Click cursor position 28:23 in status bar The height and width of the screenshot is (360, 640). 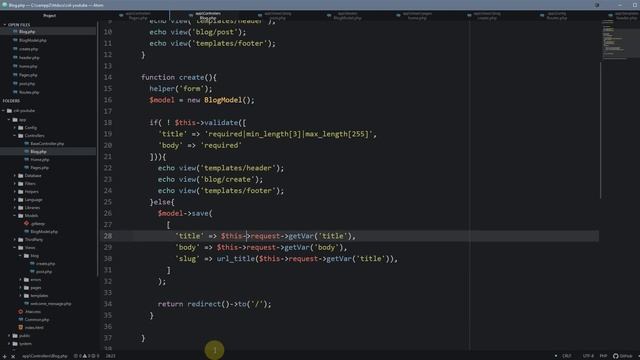(110, 356)
